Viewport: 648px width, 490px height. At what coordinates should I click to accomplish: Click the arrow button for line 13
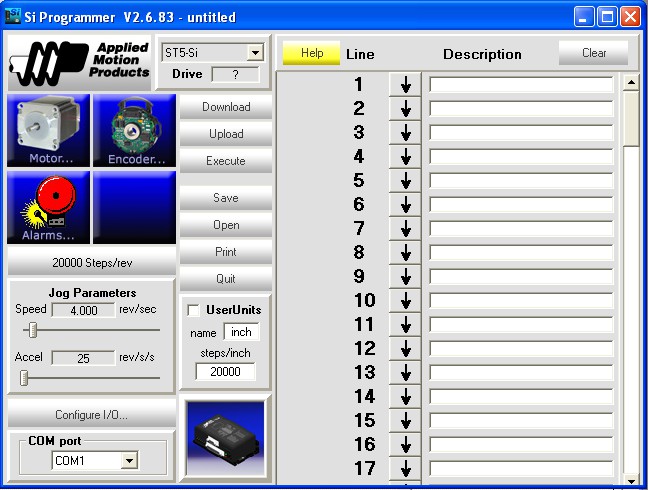(x=405, y=372)
